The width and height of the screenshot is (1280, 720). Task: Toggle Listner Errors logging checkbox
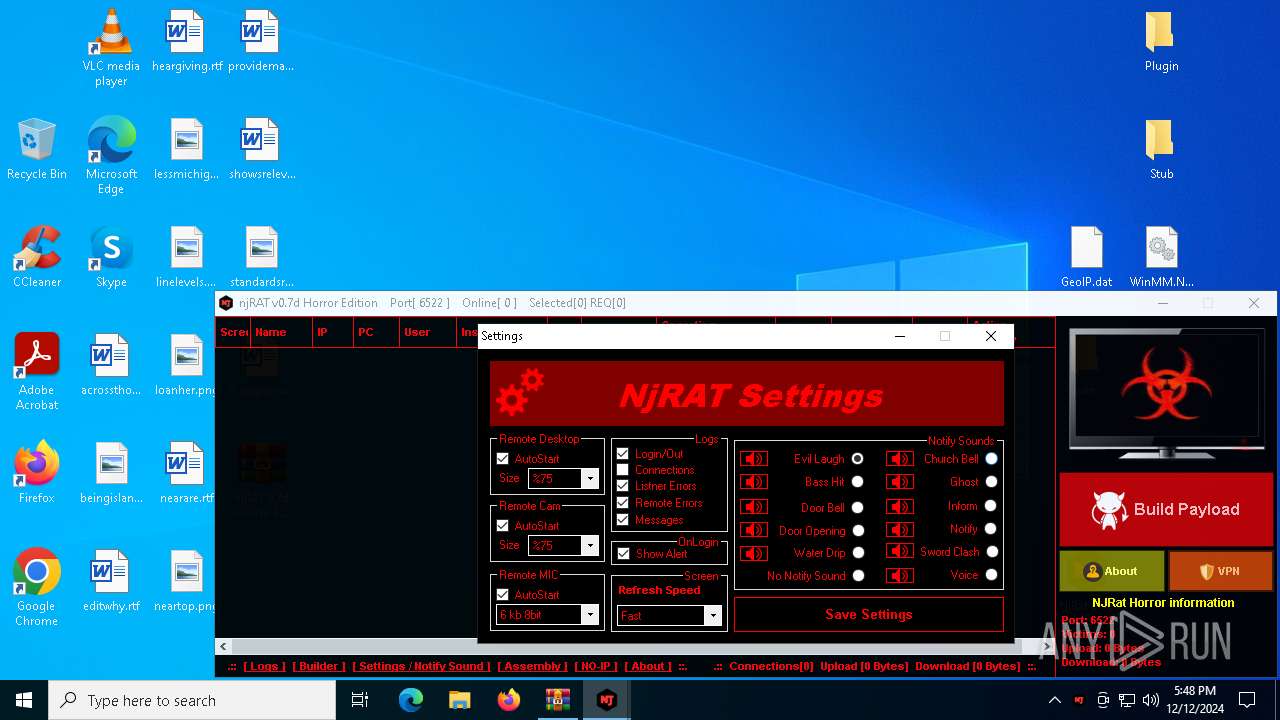coord(623,486)
